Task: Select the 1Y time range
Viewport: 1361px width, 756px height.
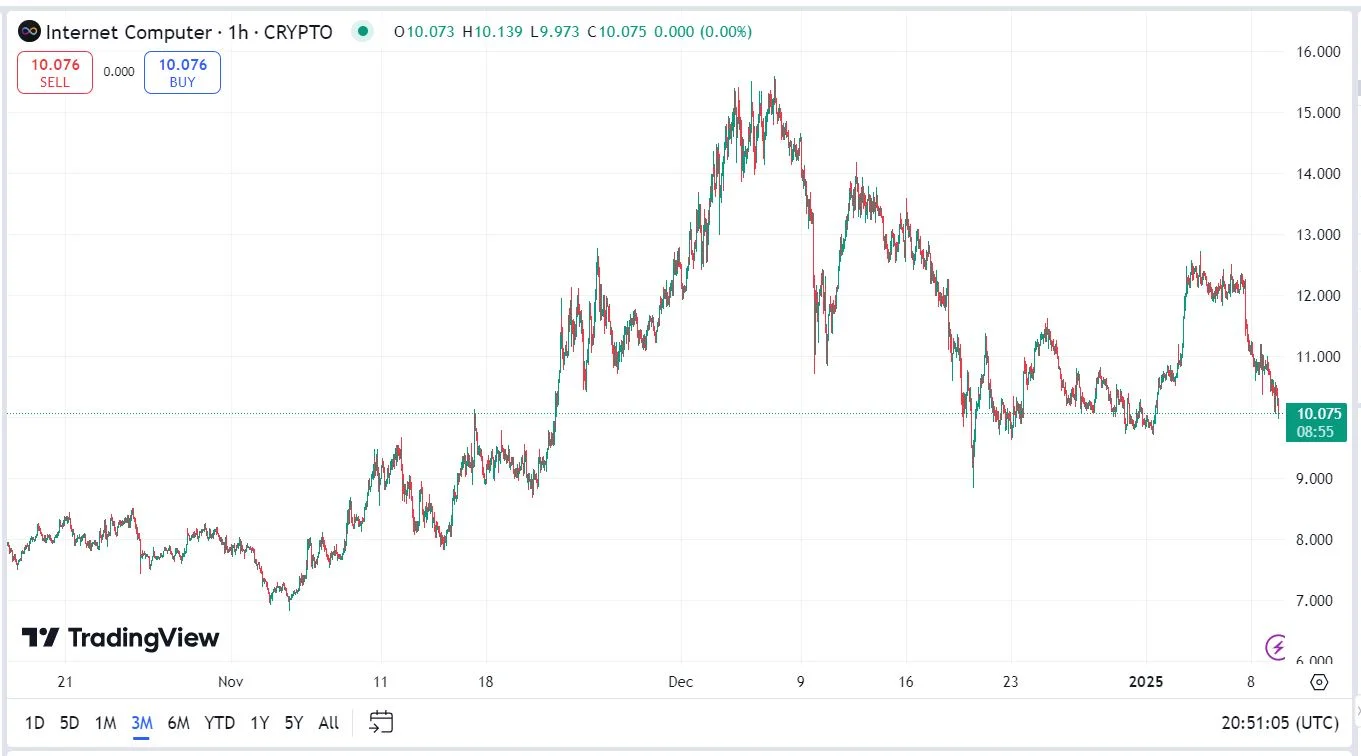Action: 259,722
